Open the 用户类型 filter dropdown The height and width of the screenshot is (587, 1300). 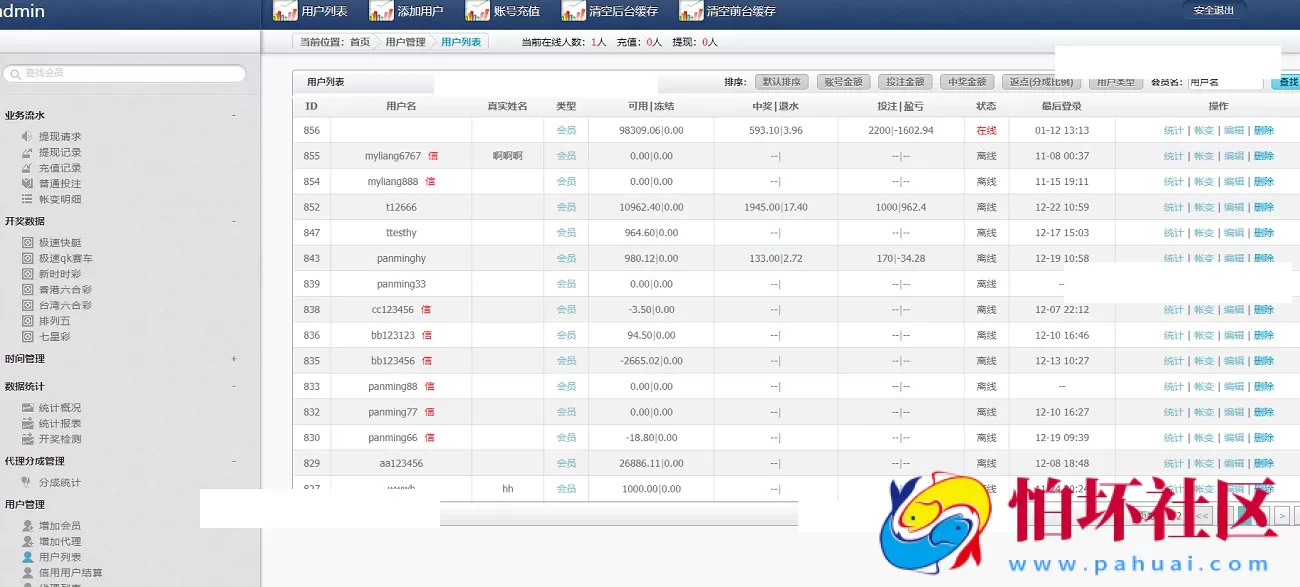point(1117,83)
